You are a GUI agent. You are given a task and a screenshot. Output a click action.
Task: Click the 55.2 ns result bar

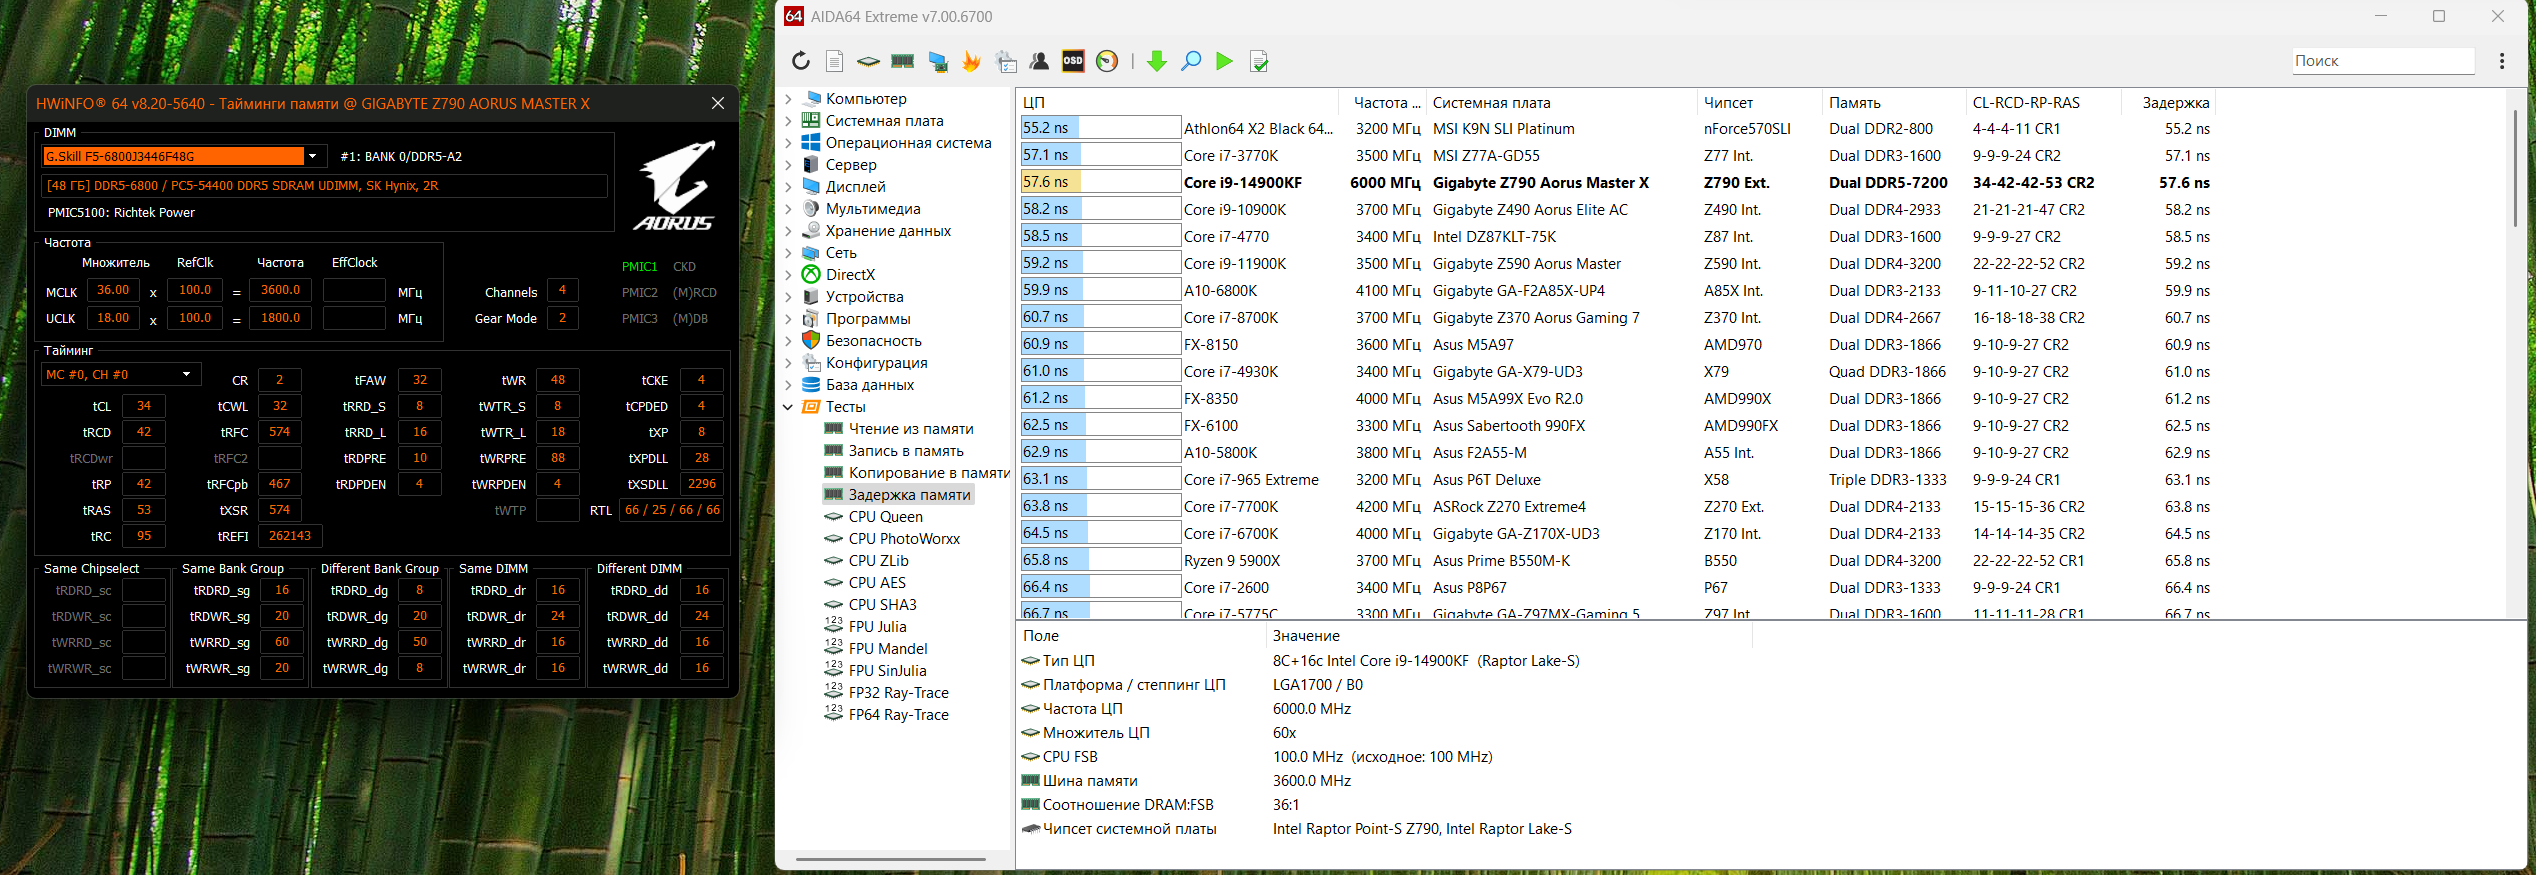(1101, 128)
